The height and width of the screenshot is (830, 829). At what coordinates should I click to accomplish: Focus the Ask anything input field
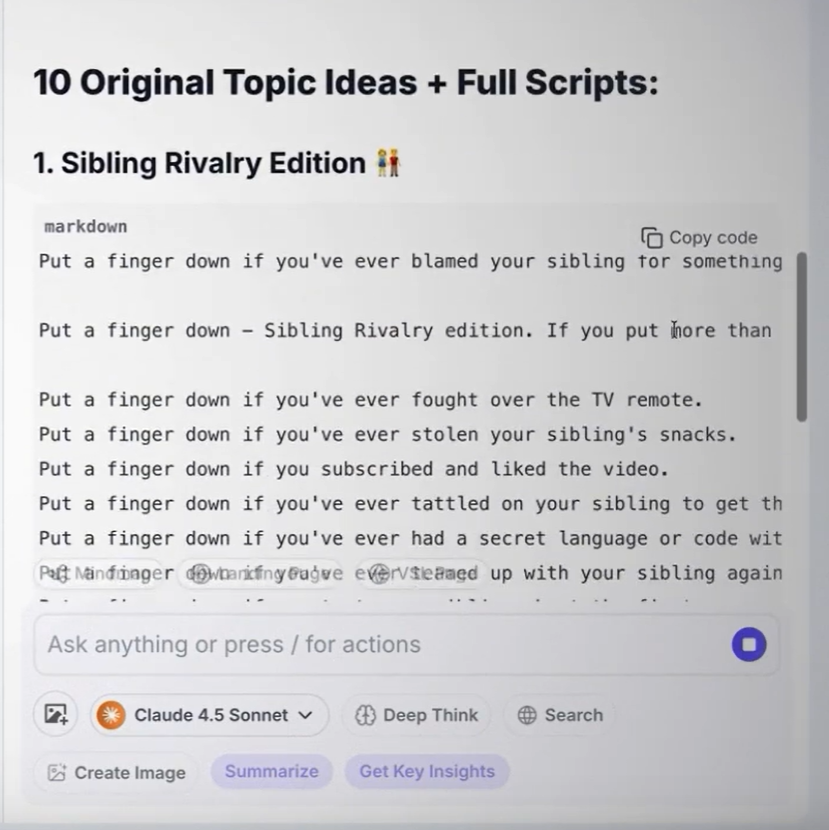click(380, 645)
